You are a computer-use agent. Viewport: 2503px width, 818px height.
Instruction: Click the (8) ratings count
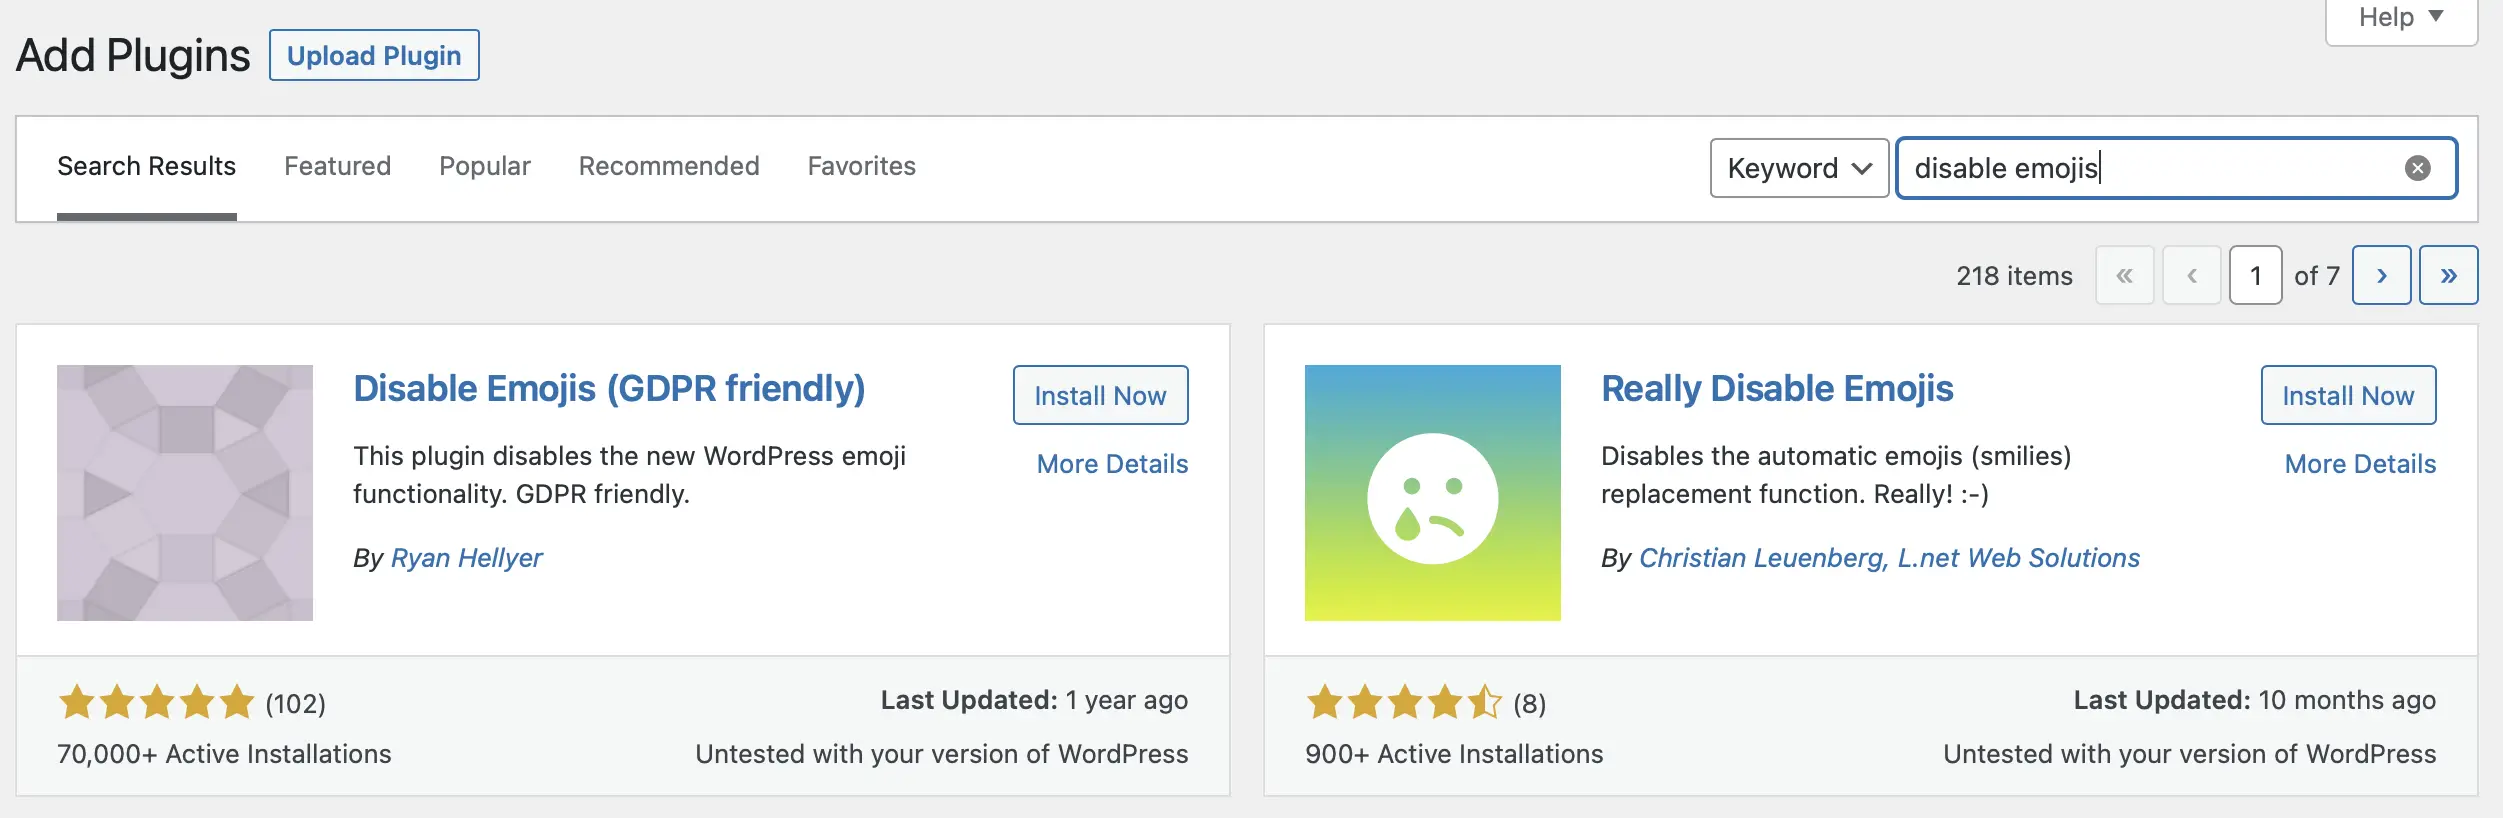1529,704
